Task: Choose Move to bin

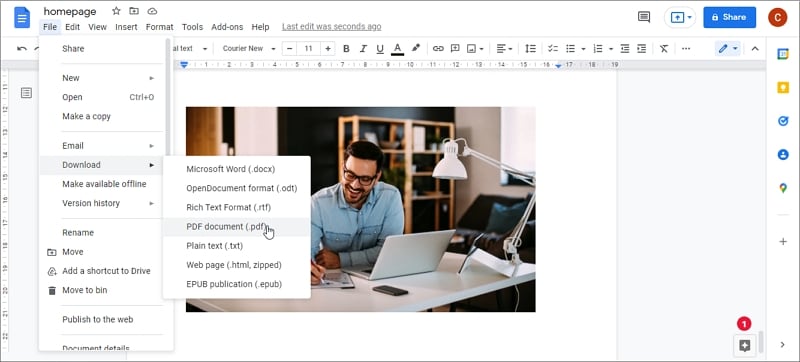Action: (101, 290)
